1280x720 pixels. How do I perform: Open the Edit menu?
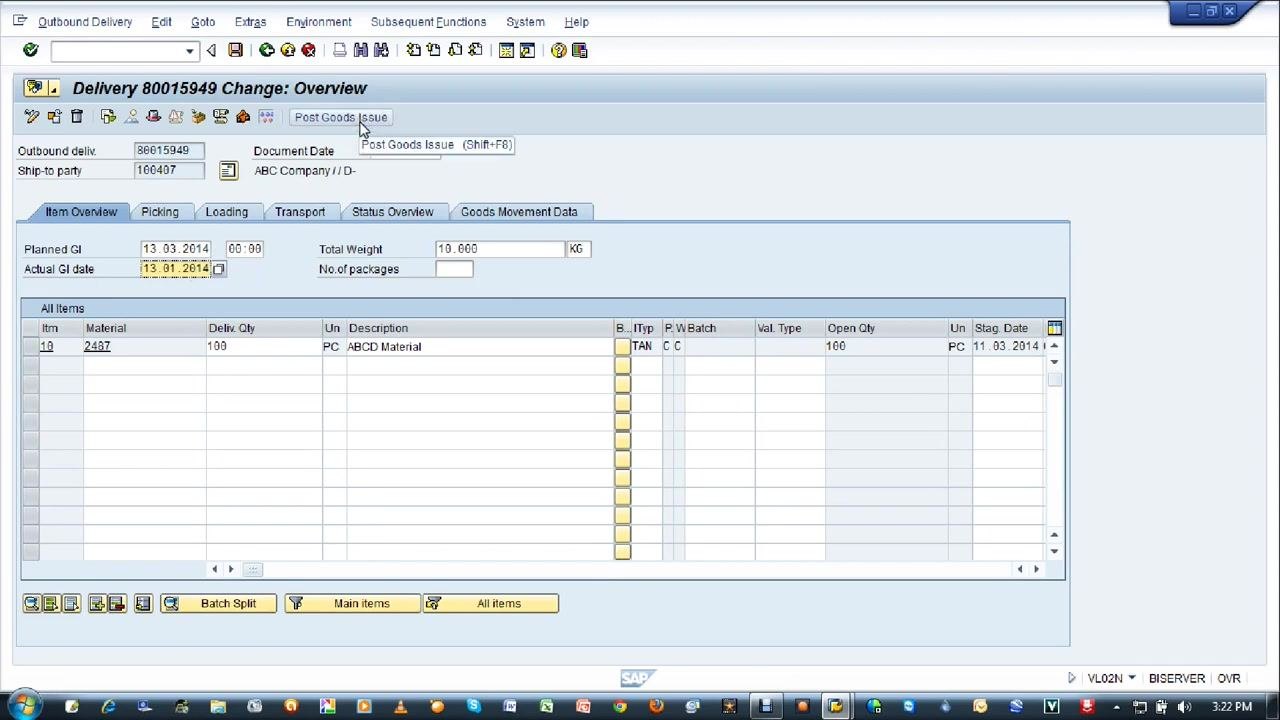click(x=161, y=22)
